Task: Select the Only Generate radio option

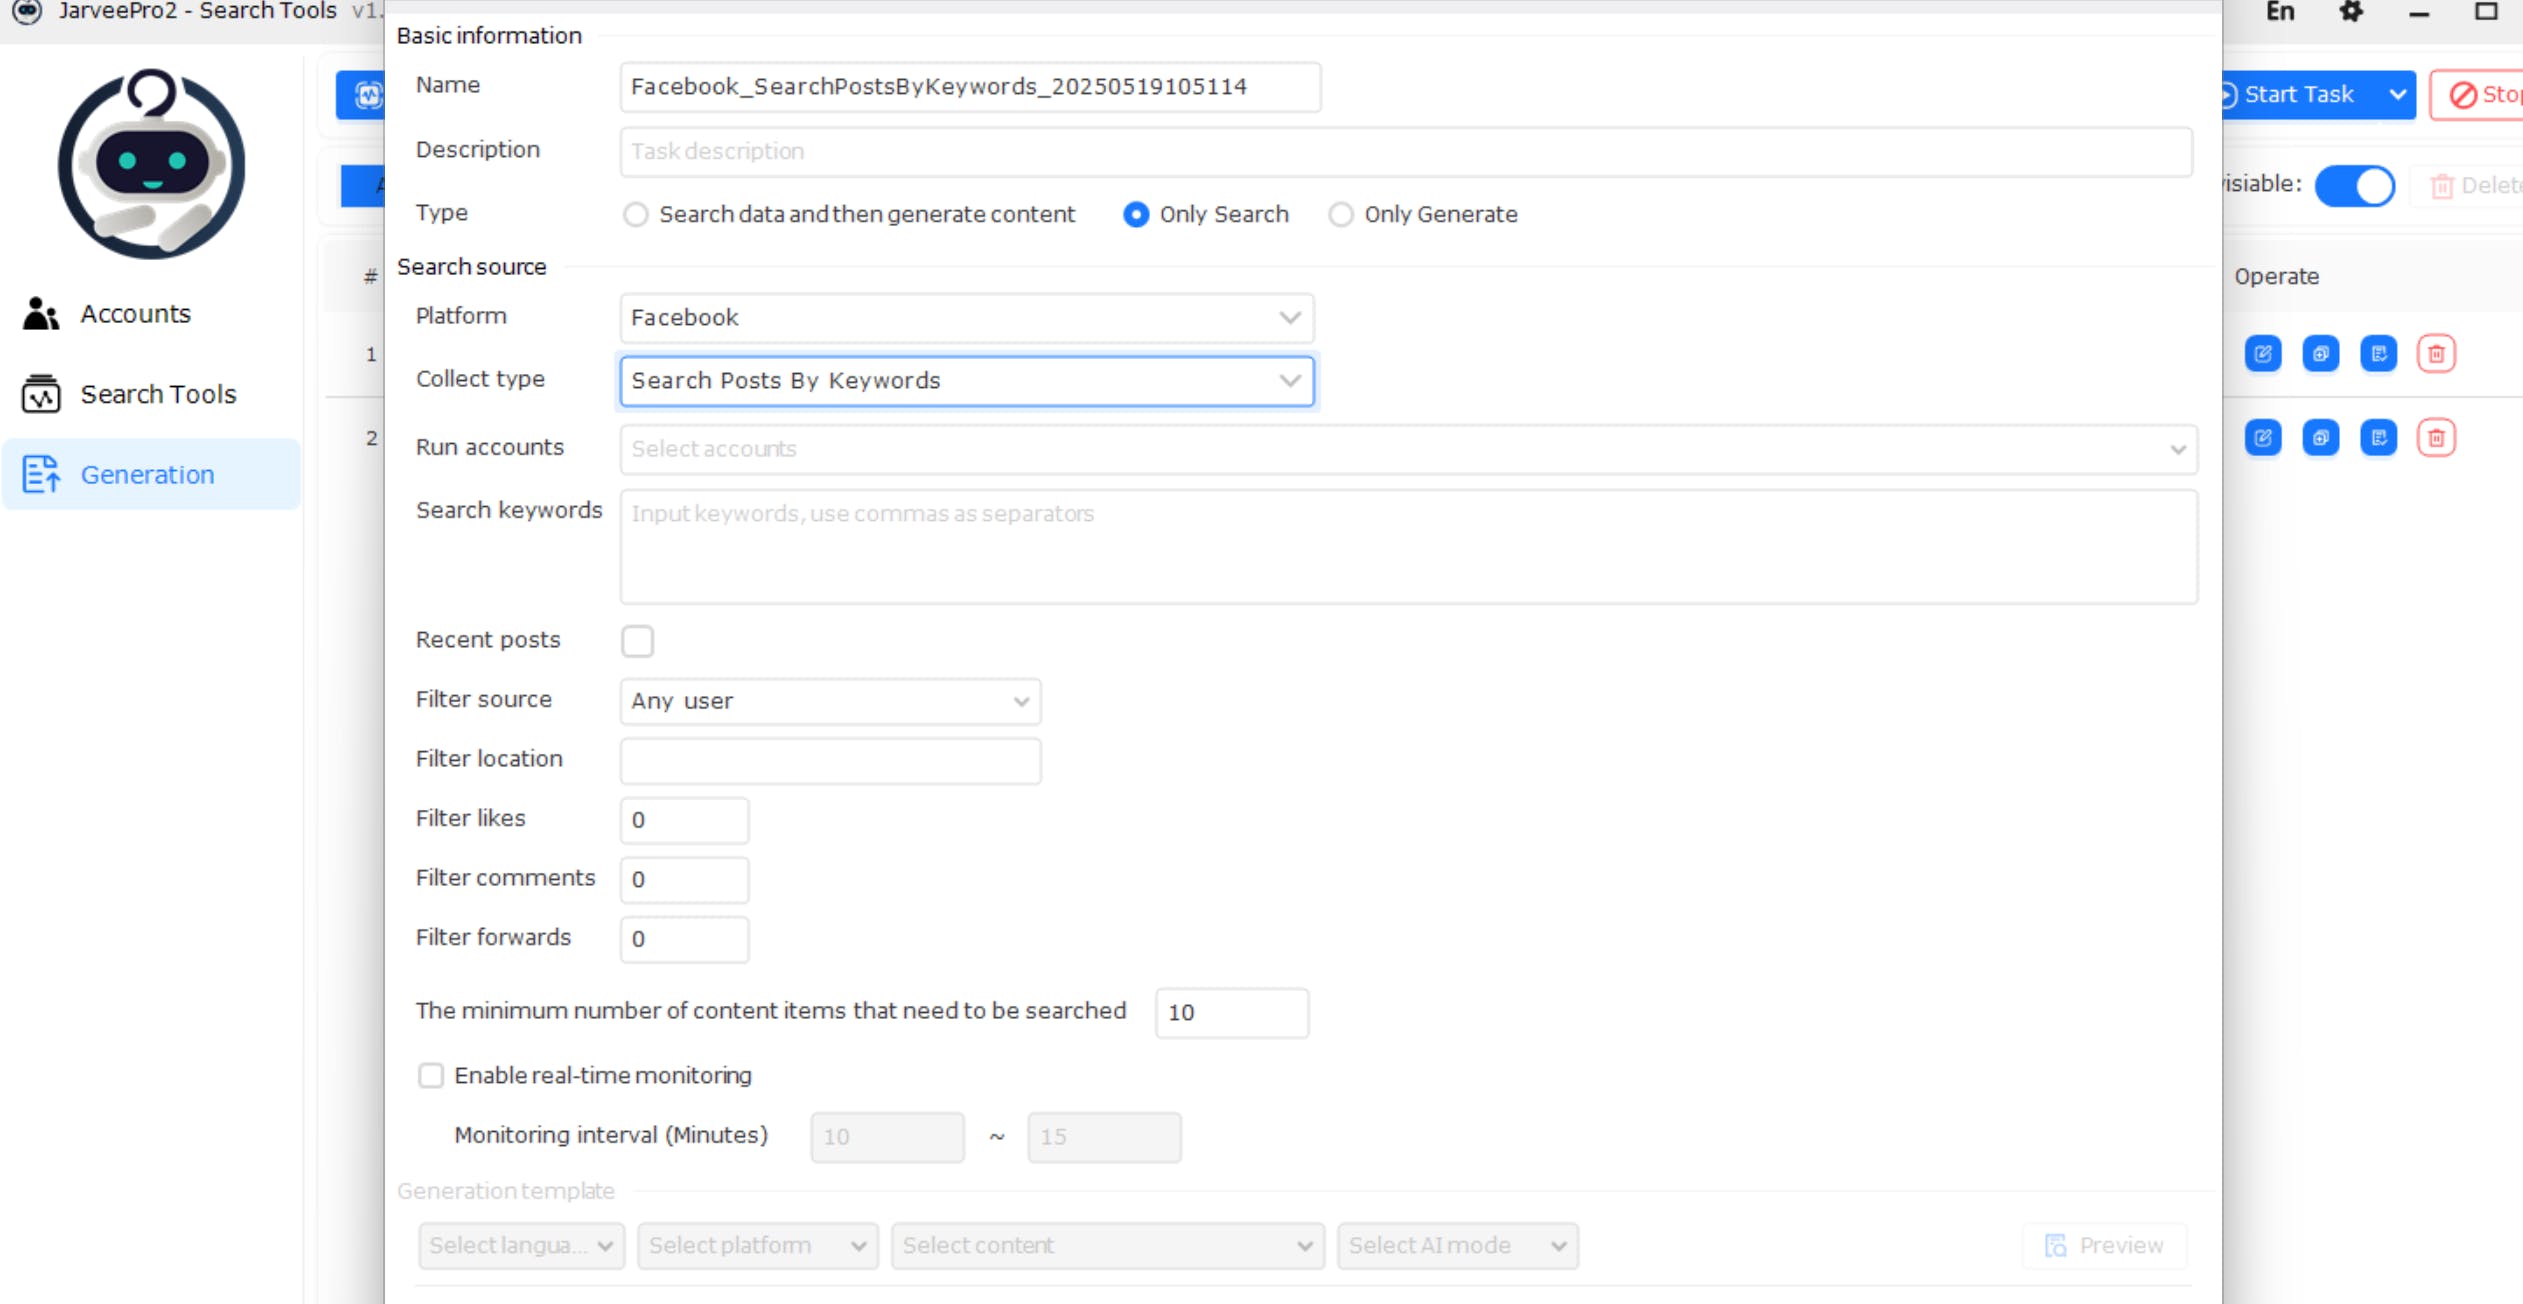Action: (1340, 215)
